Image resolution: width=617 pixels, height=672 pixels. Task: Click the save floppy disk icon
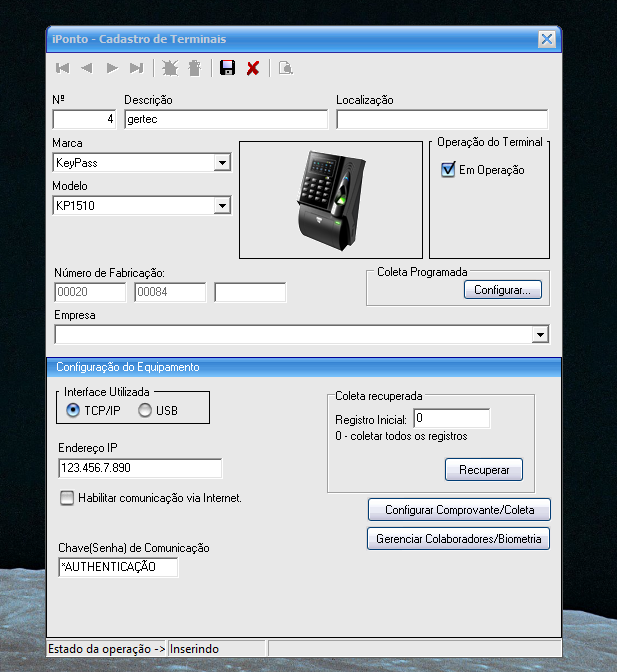(x=227, y=68)
